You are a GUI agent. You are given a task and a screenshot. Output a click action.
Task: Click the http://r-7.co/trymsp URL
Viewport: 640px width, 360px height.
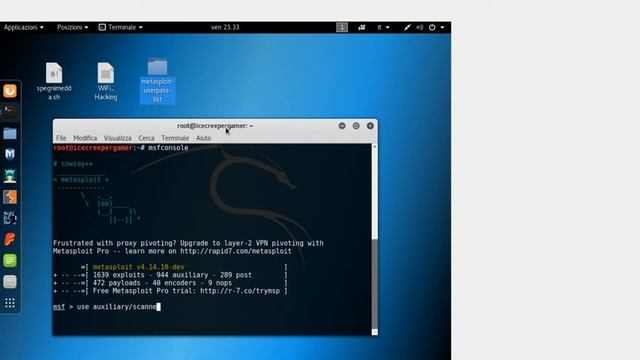240,291
